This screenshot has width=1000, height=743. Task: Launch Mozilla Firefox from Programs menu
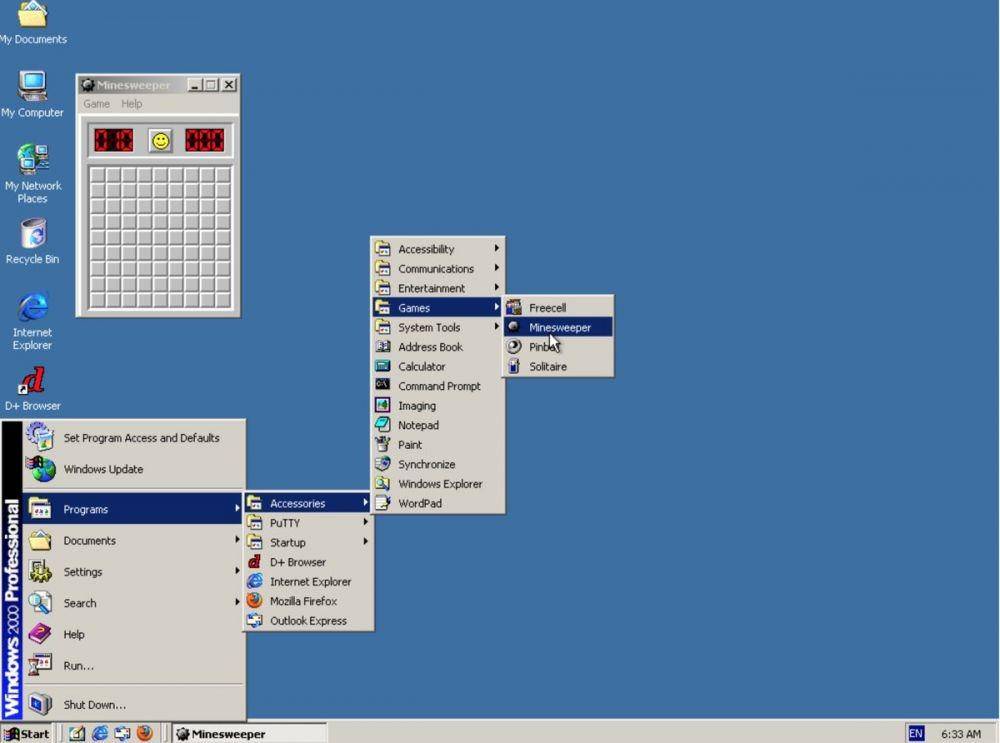(x=308, y=601)
